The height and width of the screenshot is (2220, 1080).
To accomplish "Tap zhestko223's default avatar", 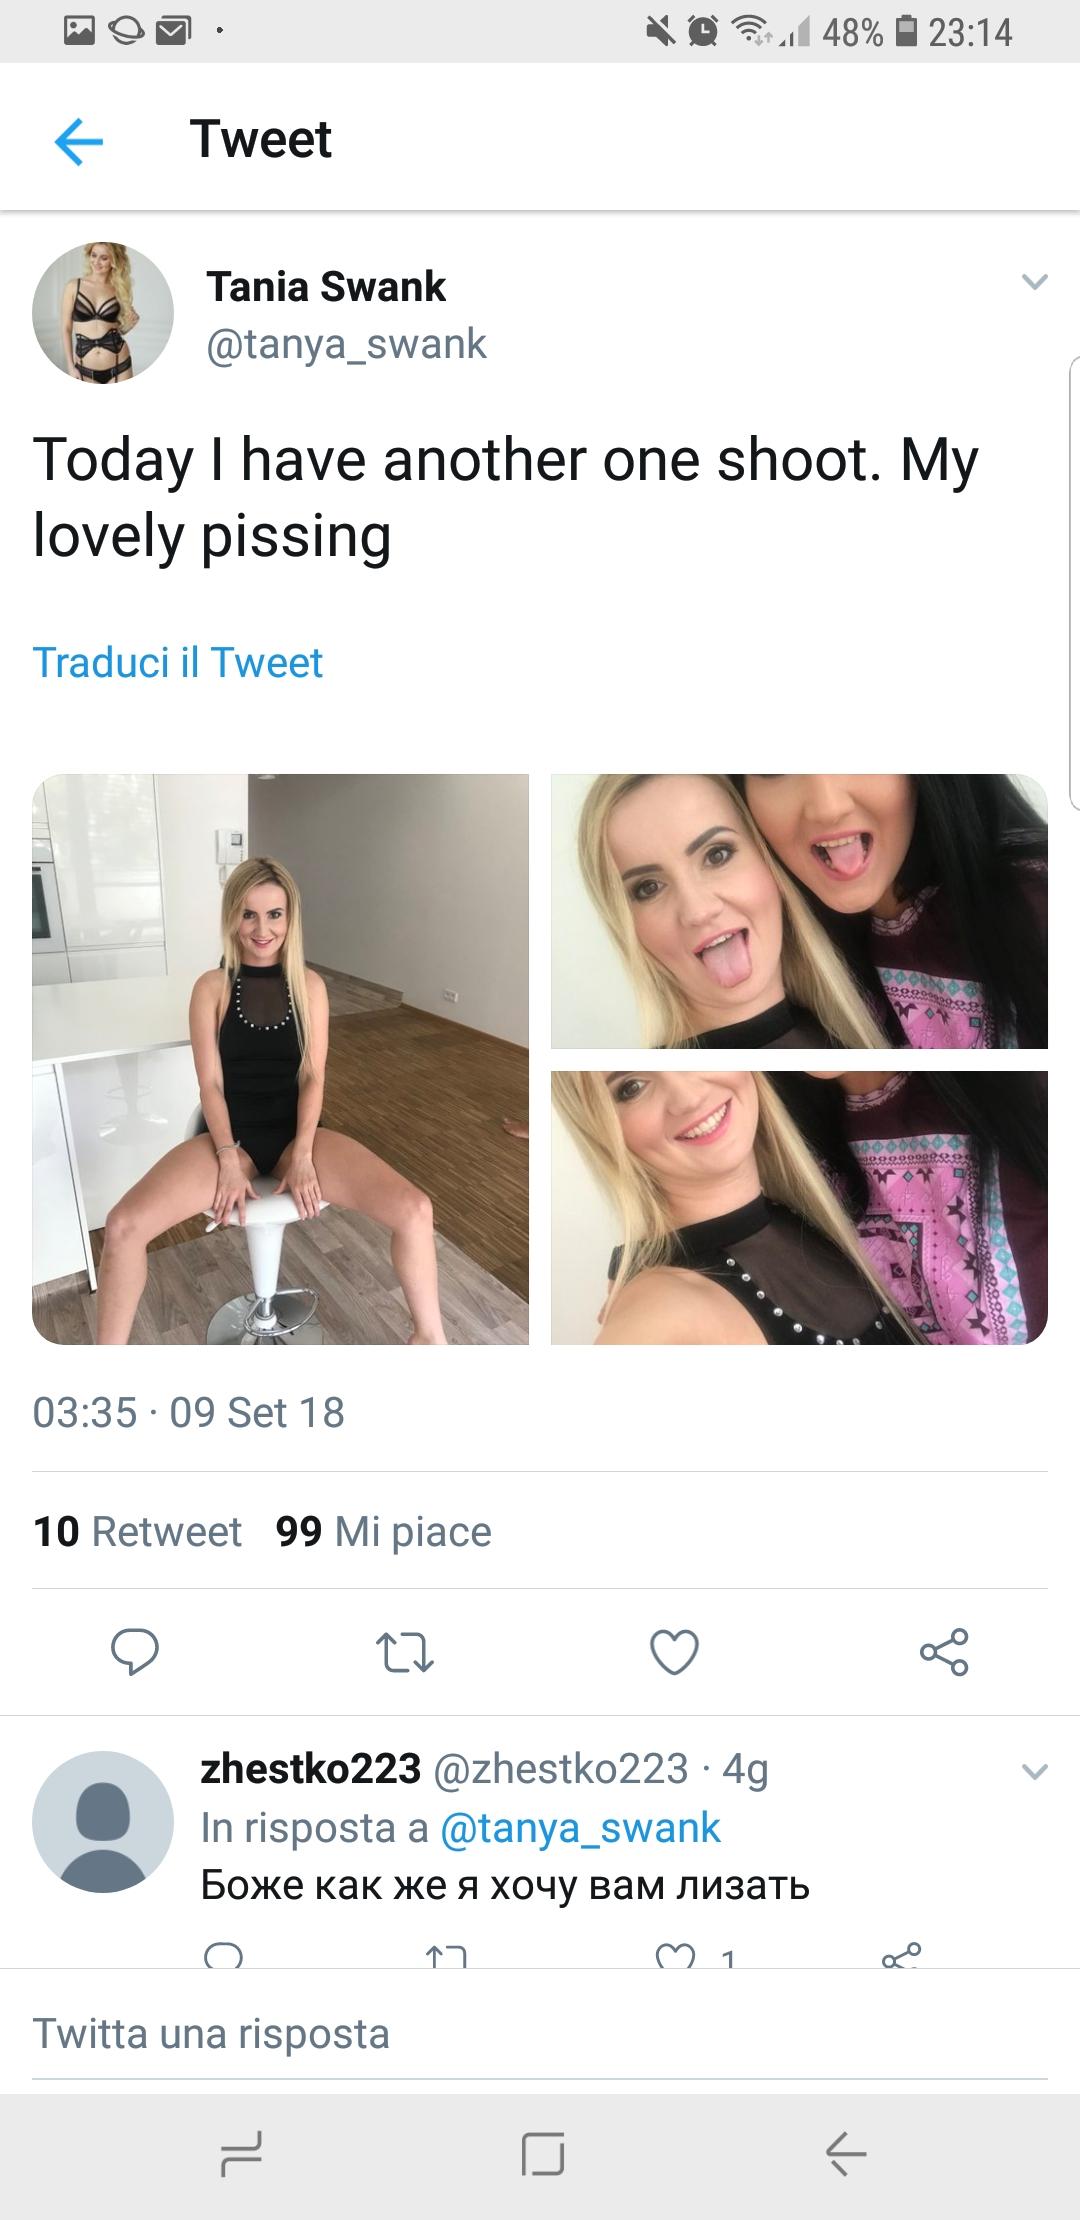I will tap(103, 1821).
